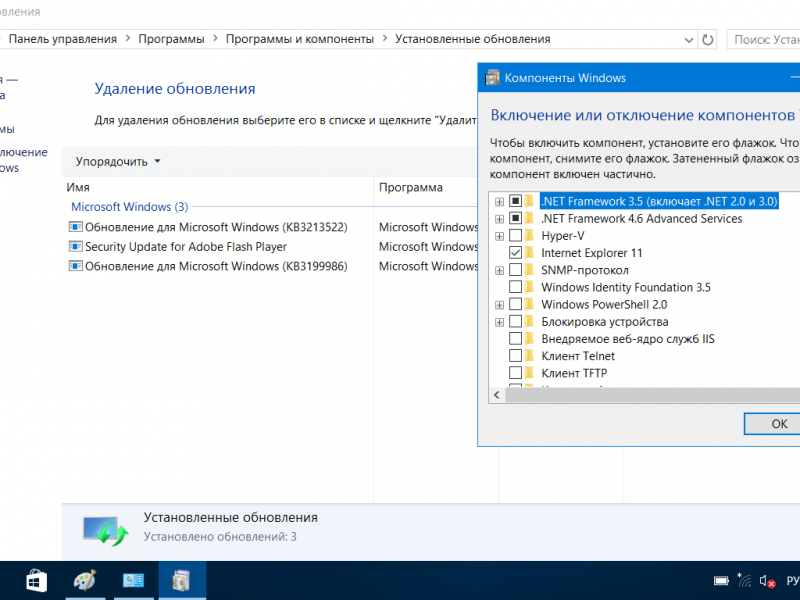800x600 pixels.
Task: Expand the Hyper-V tree node
Action: [499, 236]
